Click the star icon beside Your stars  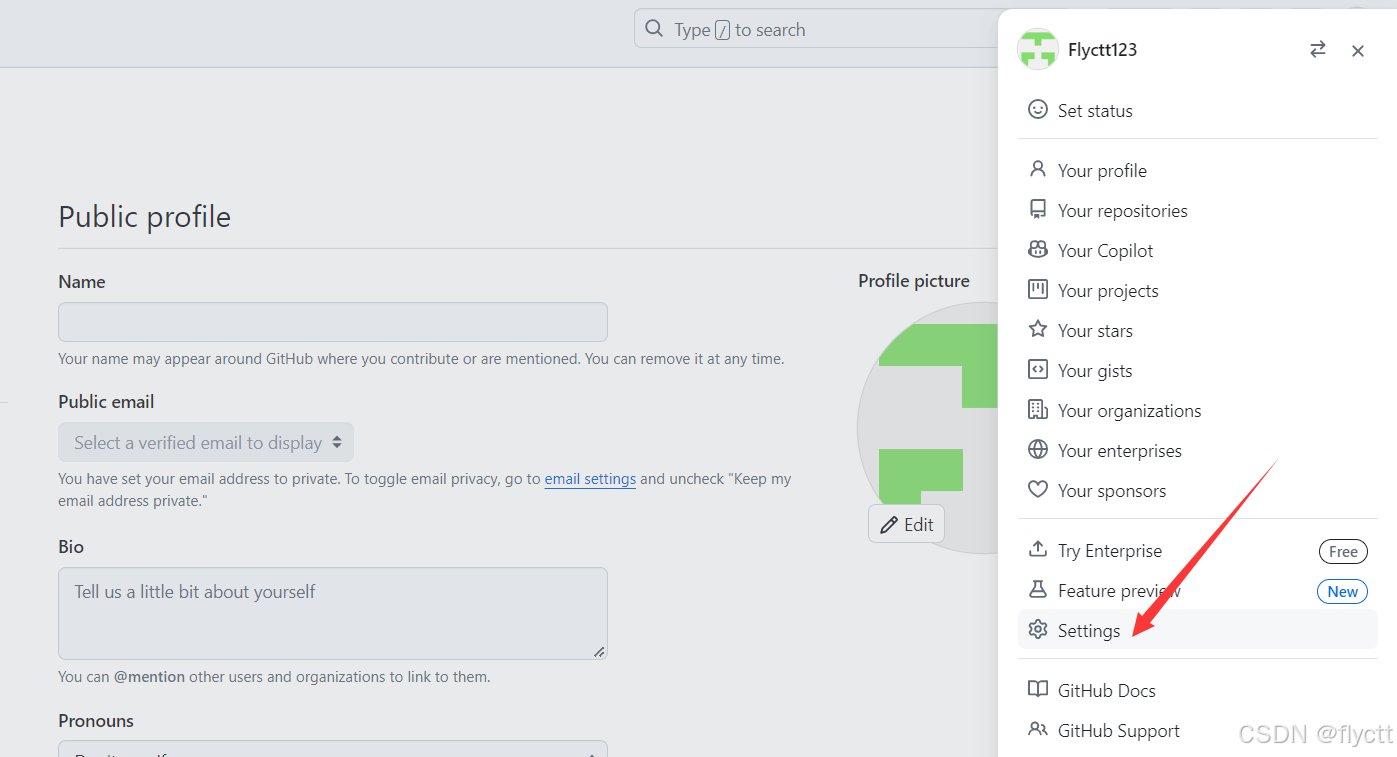pyautogui.click(x=1038, y=330)
